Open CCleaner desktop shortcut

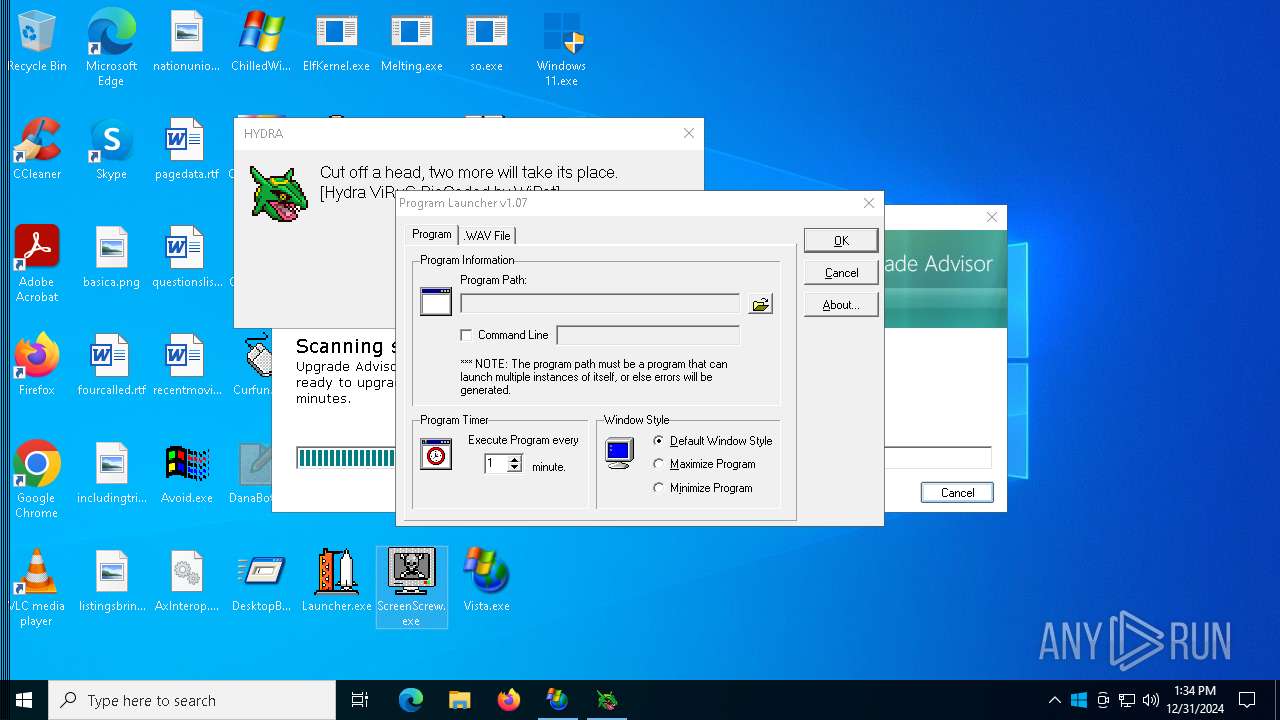(x=37, y=150)
